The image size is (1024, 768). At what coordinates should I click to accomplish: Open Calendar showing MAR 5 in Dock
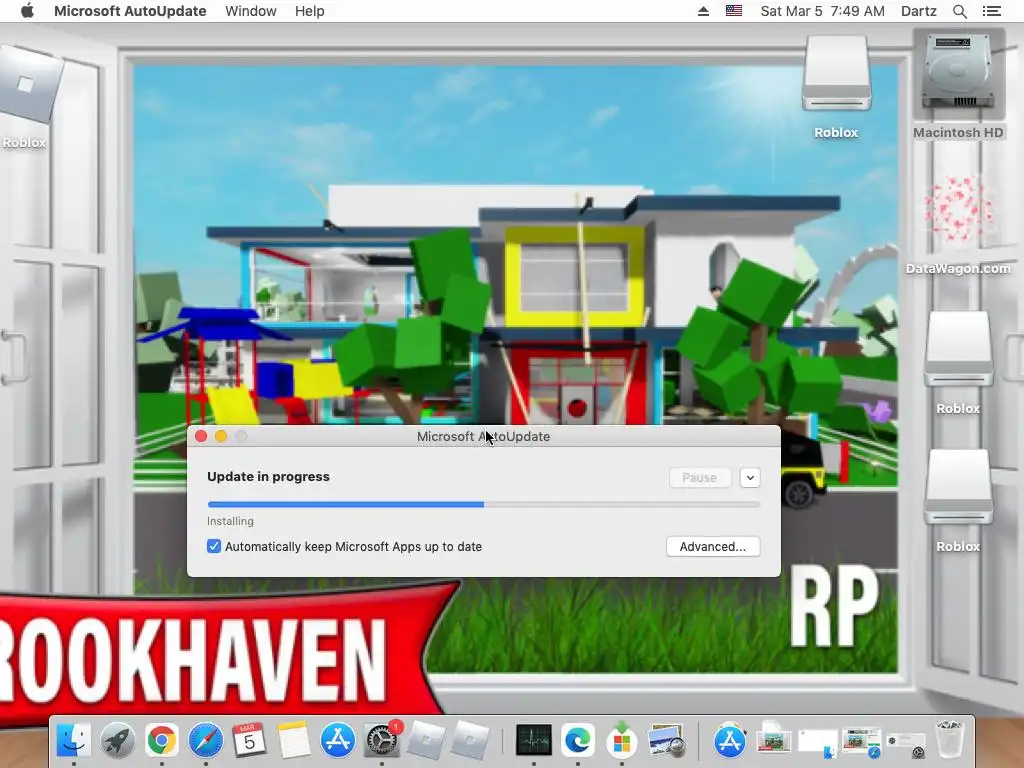[x=249, y=741]
